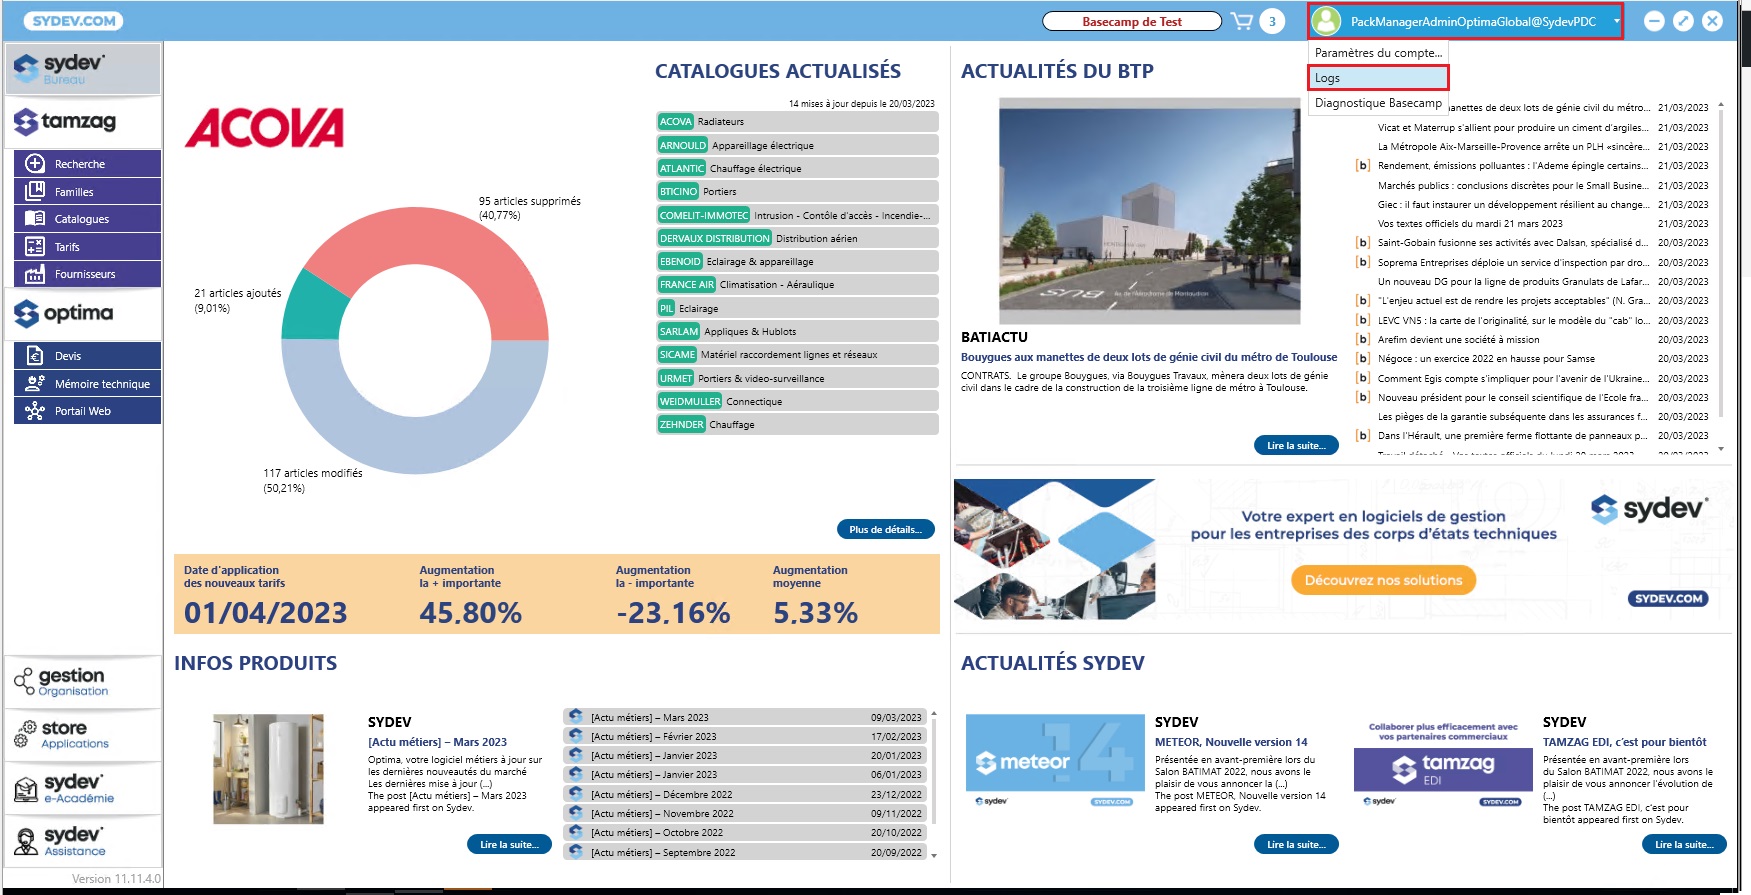This screenshot has height=895, width=1751.
Task: Open Actu métiers Novembre 2022 entry
Action: 745,813
